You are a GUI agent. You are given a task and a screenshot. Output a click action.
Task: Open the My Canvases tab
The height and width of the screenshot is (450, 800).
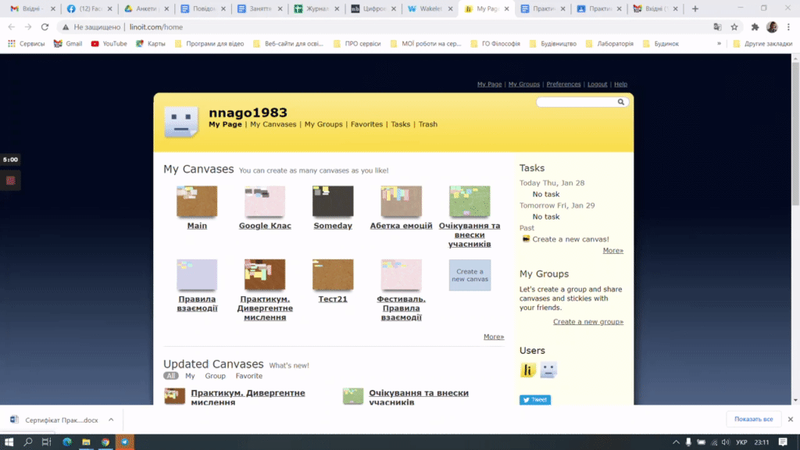click(x=273, y=124)
